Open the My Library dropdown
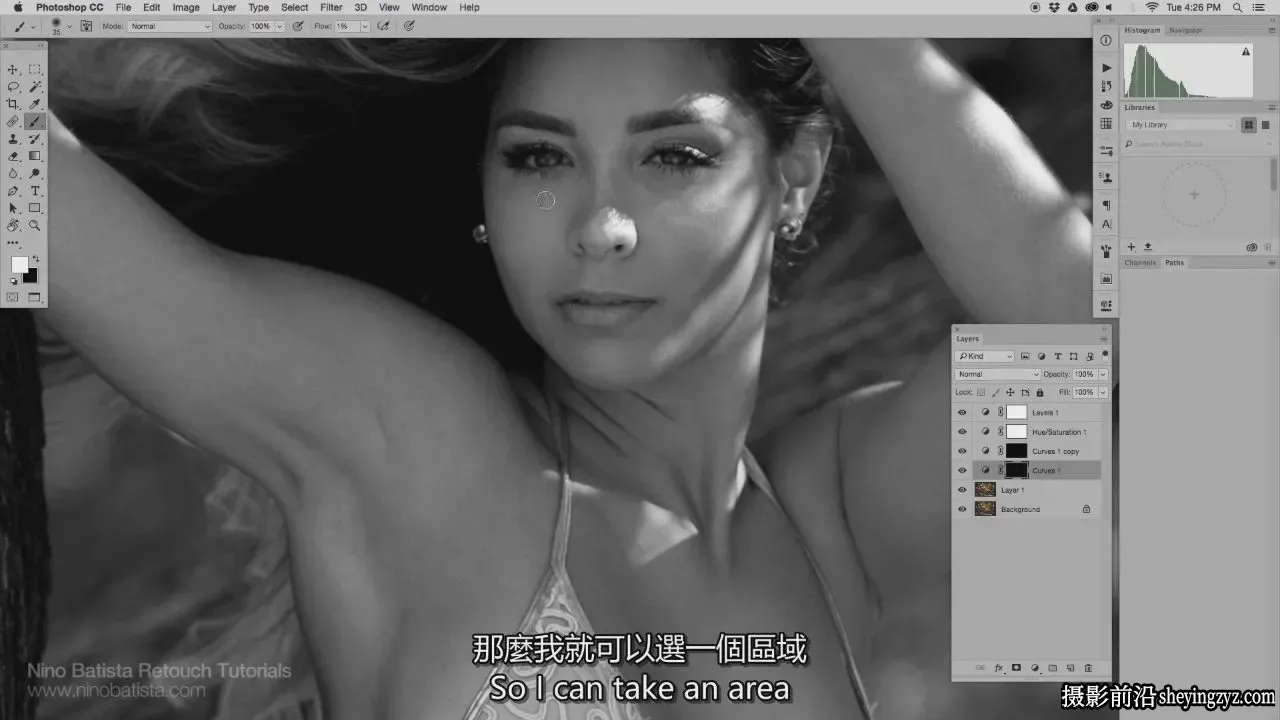Viewport: 1280px width, 720px height. pos(1182,125)
